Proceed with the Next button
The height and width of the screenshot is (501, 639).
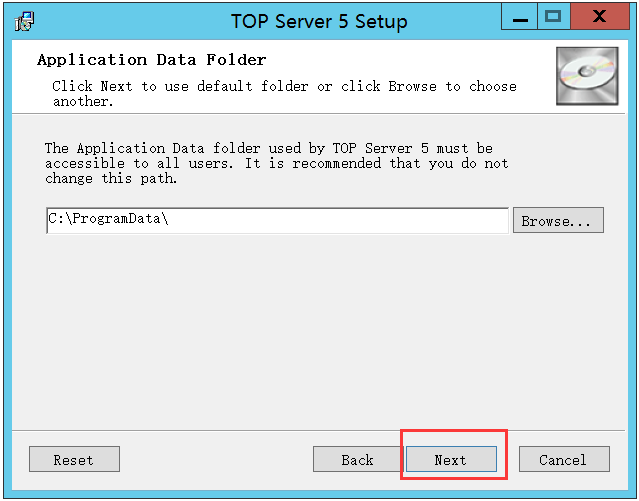coord(450,460)
